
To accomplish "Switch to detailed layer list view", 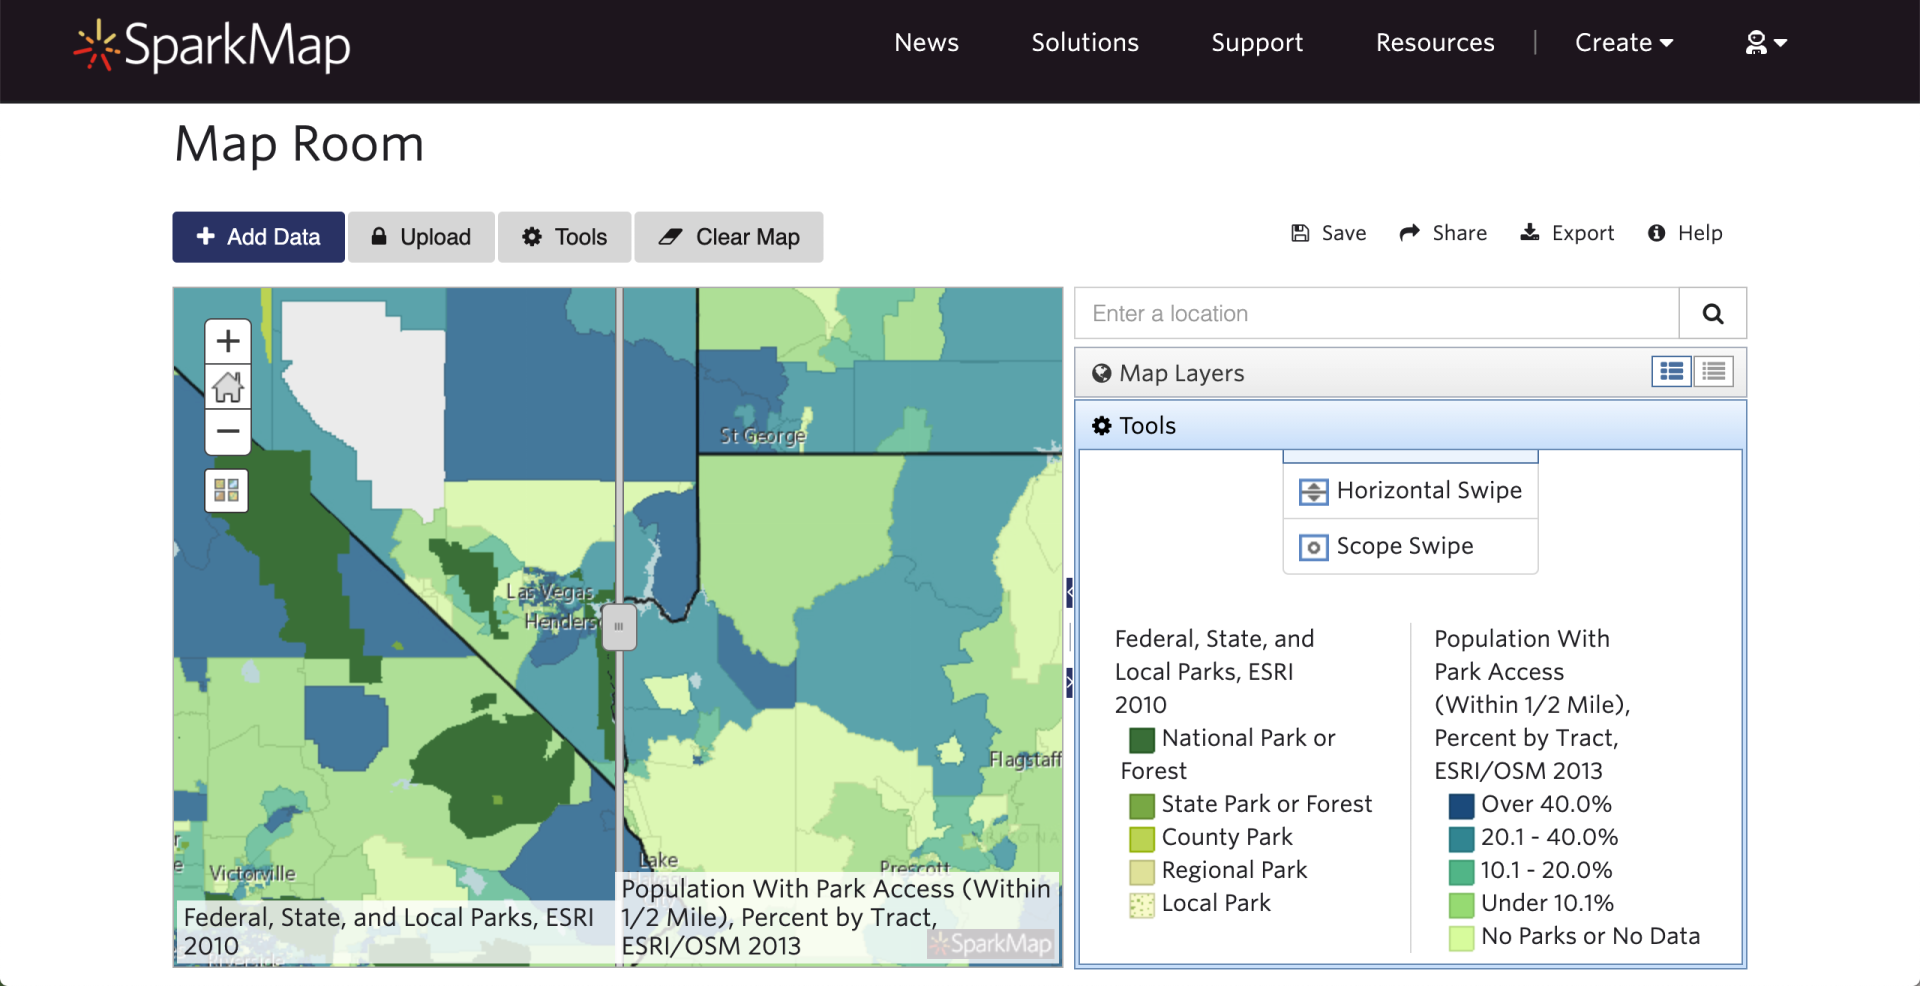I will coord(1671,372).
